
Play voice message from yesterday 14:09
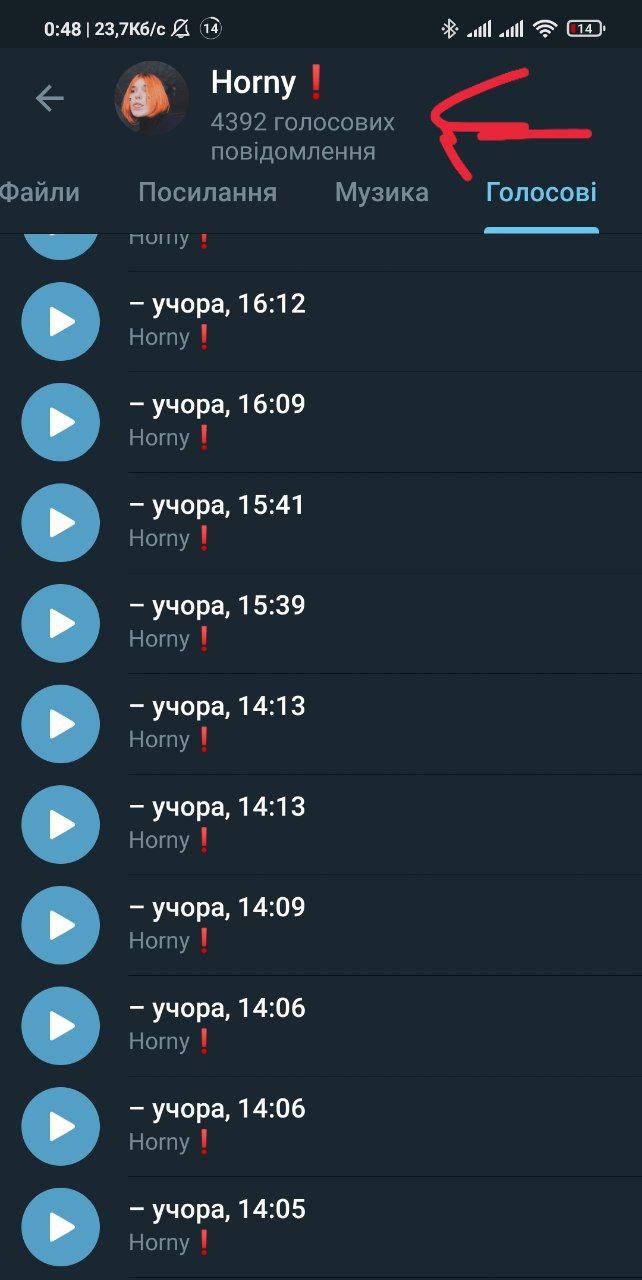[61, 925]
